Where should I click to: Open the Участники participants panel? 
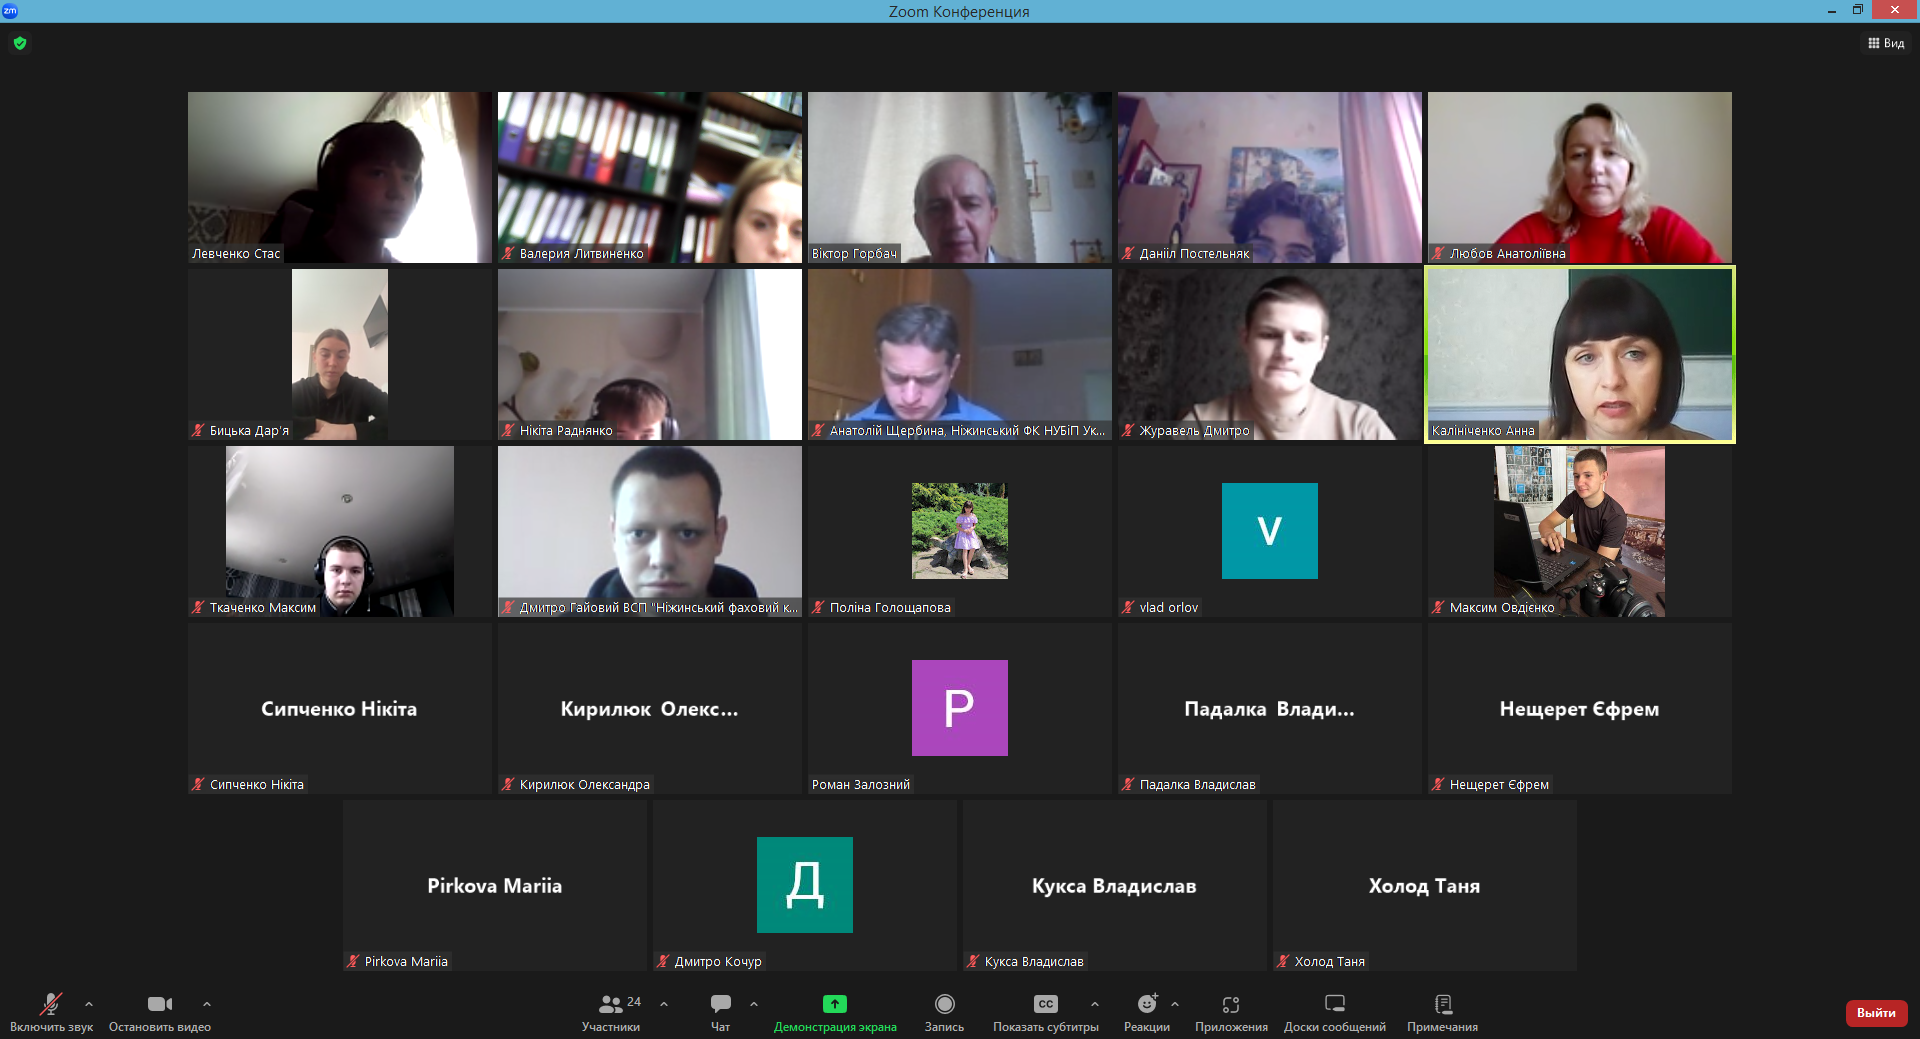pos(611,1012)
